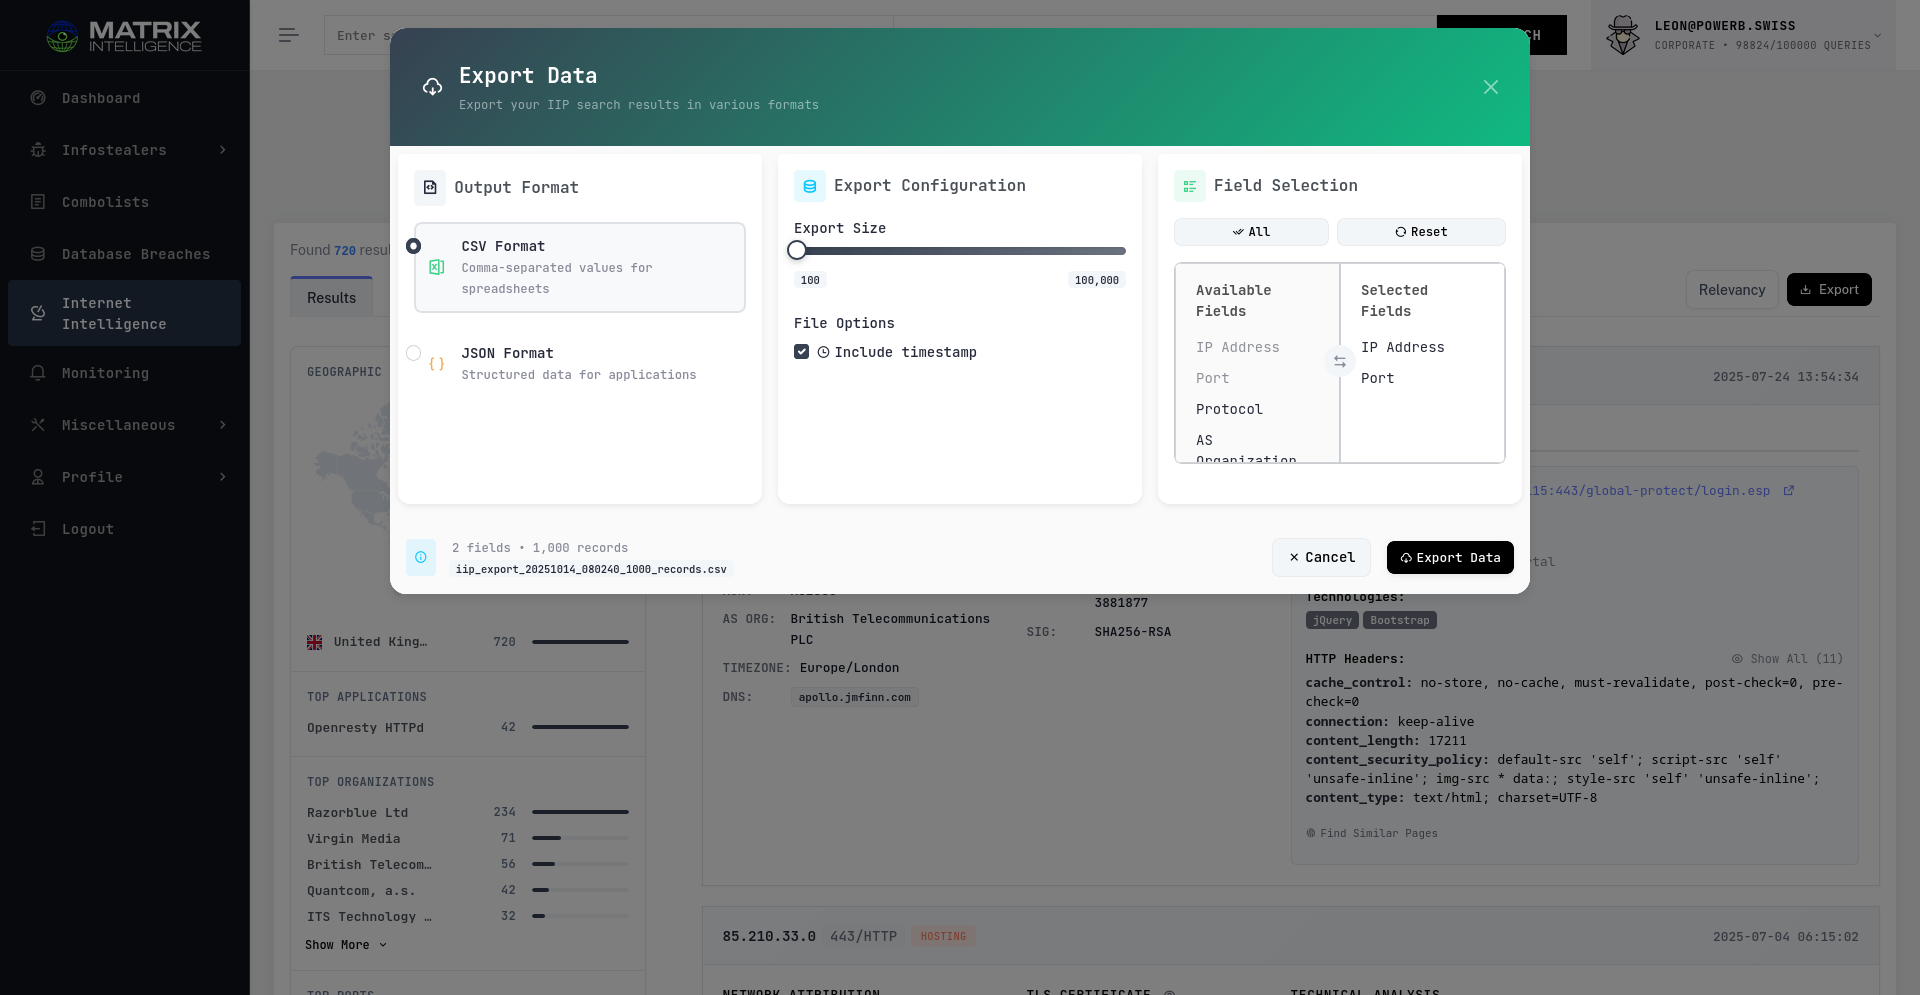Click the Logout icon in sidebar
1920x995 pixels.
[x=38, y=529]
